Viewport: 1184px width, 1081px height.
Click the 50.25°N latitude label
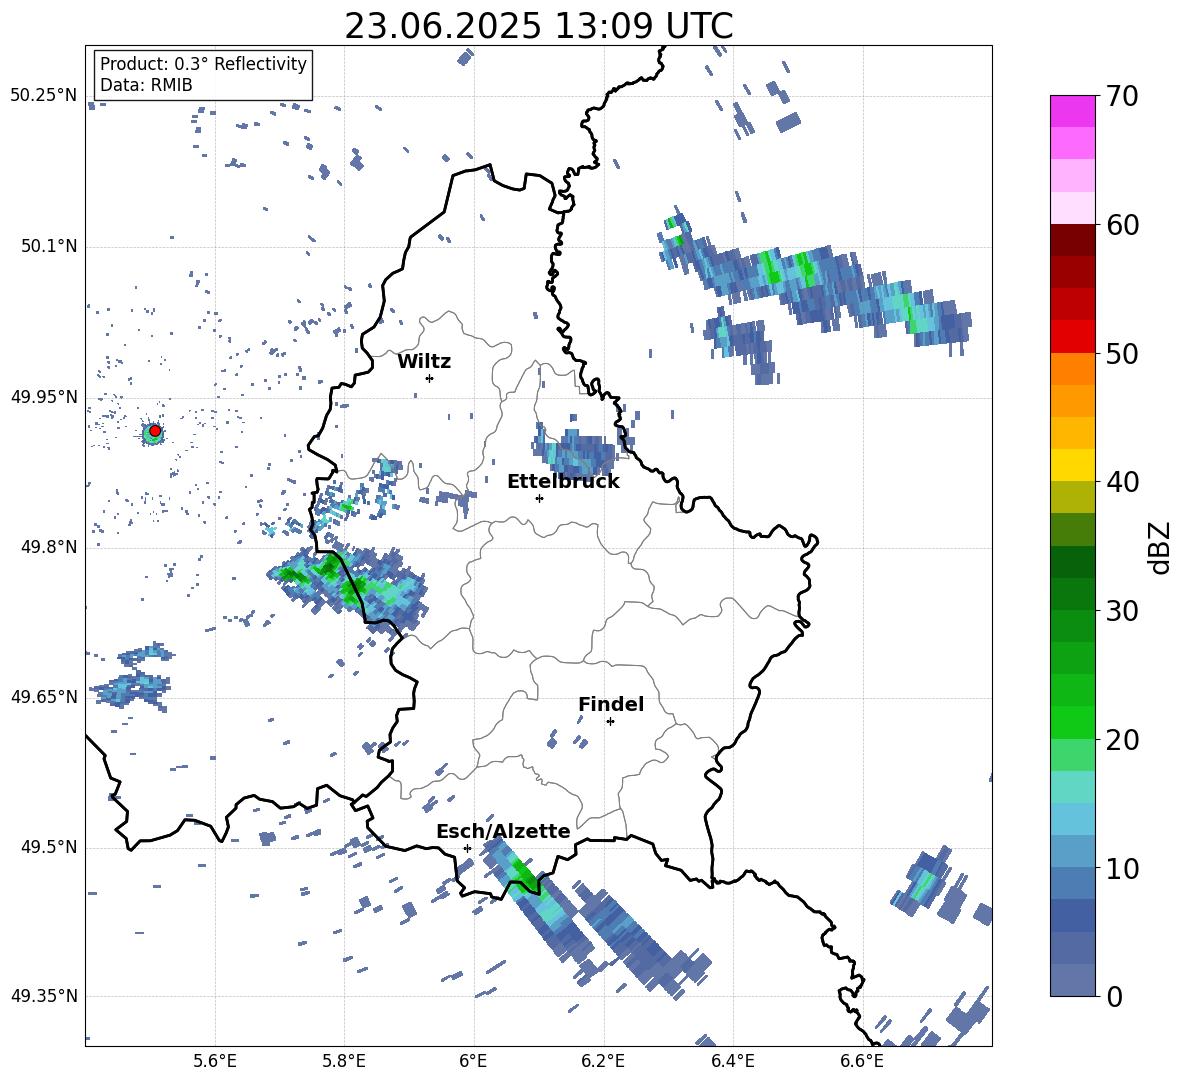[x=44, y=96]
